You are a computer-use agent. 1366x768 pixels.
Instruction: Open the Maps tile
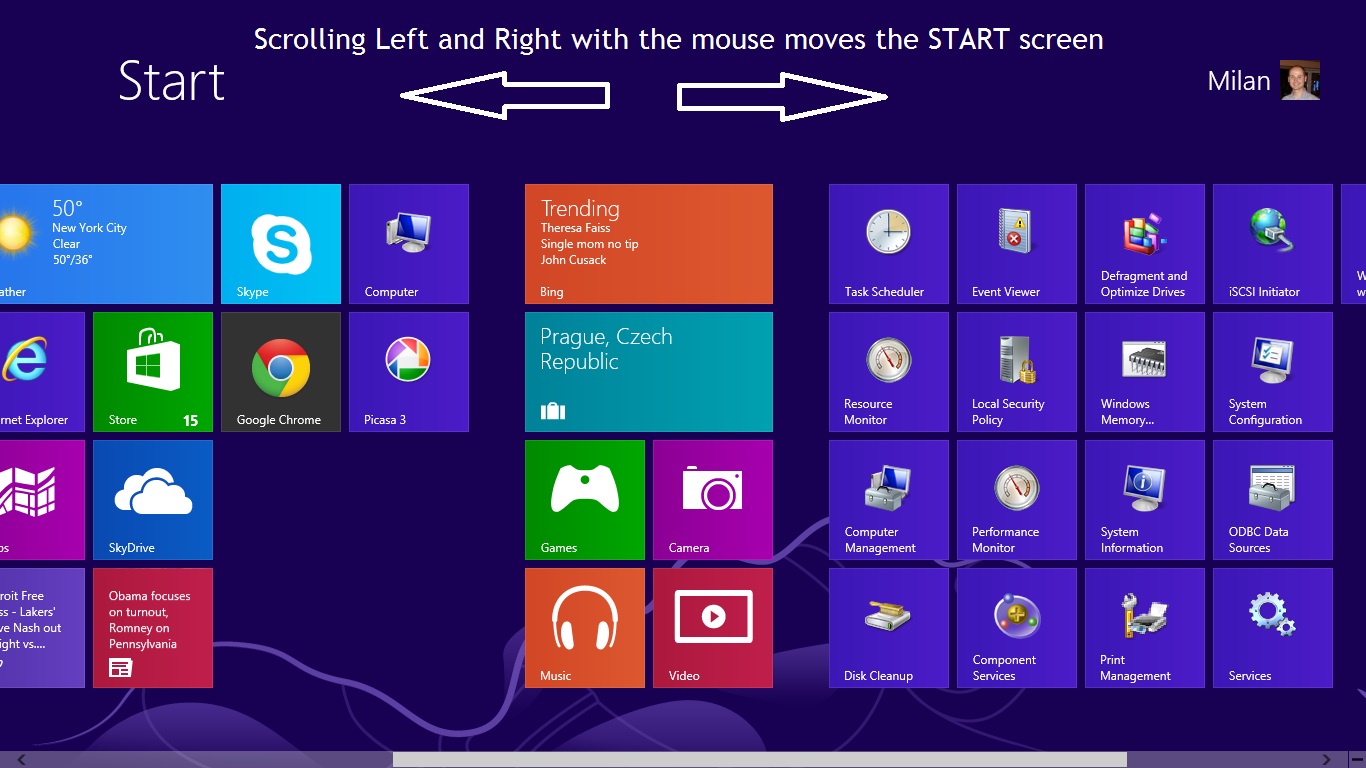[42, 500]
